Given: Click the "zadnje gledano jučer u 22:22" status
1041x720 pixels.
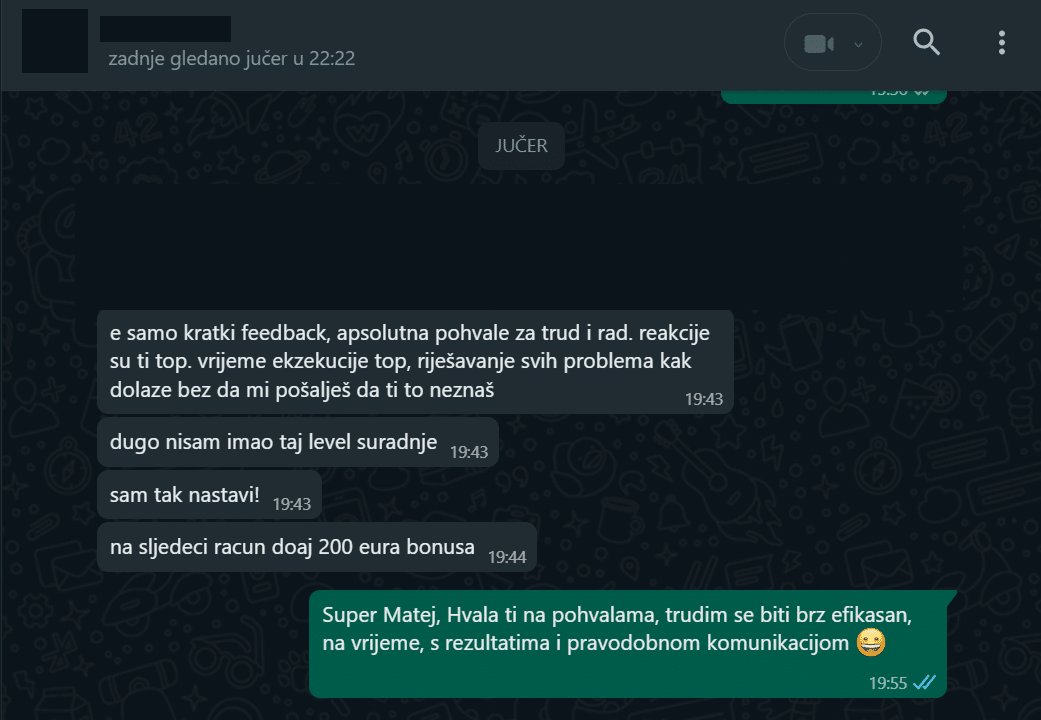Looking at the screenshot, I should (x=232, y=58).
